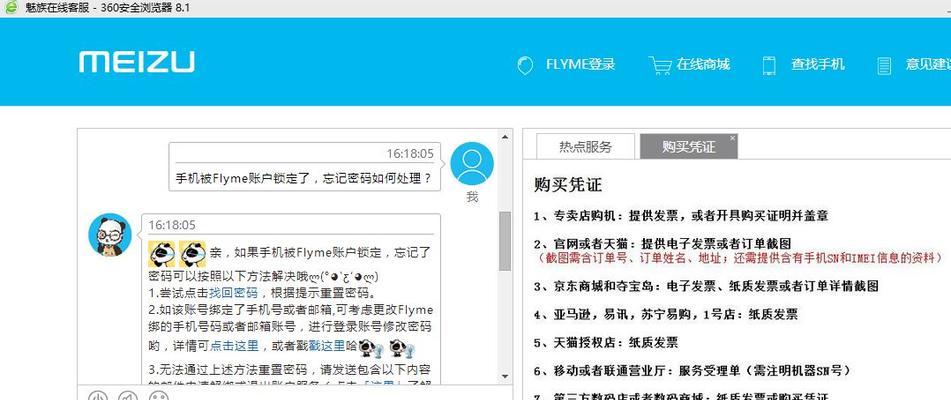Click line 1、专卖店购机 in the list

coord(681,215)
